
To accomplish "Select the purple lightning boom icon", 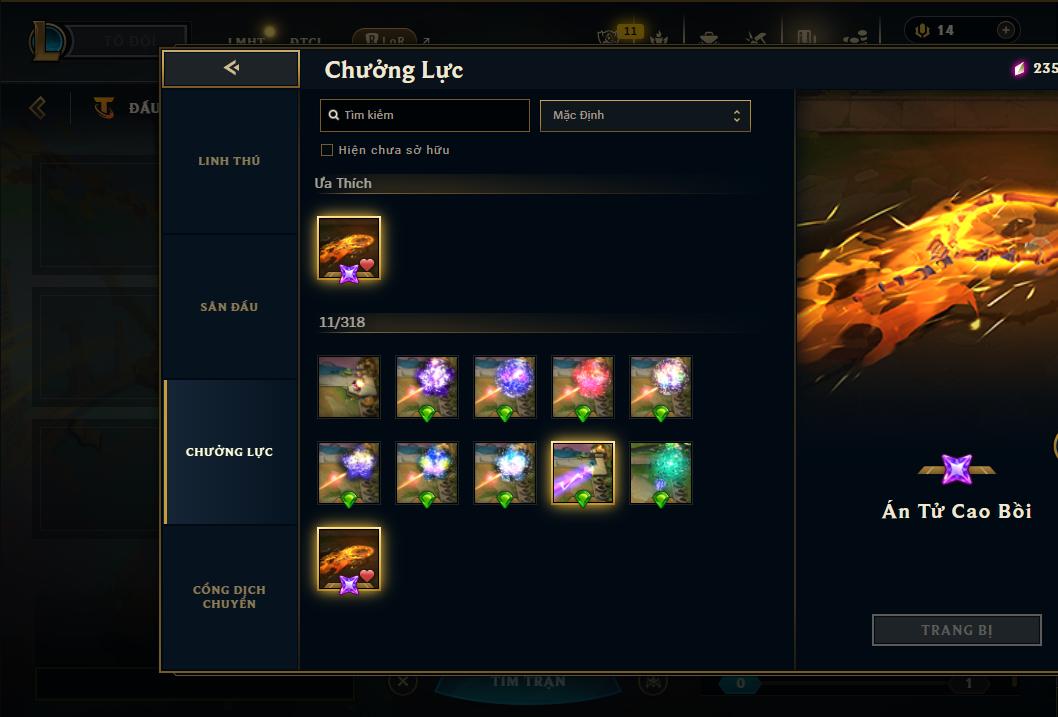I will 583,473.
